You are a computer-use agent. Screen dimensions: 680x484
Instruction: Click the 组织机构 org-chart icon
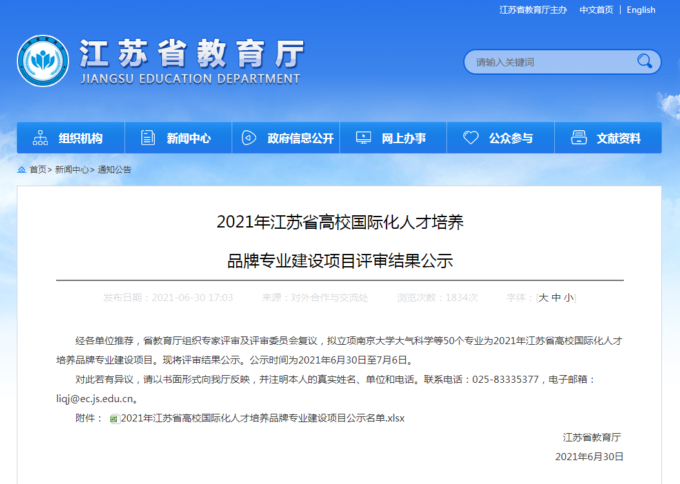pos(41,138)
